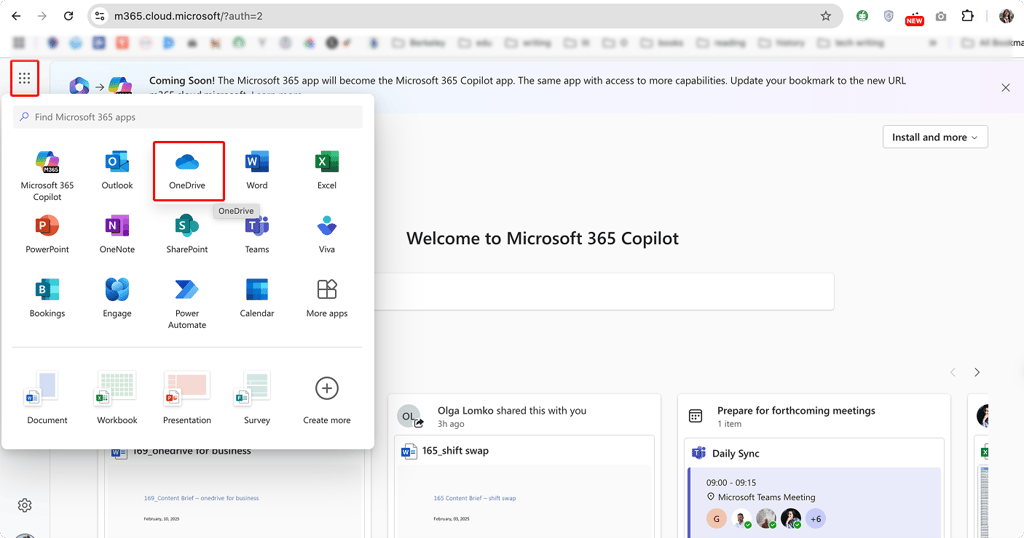
Task: Launch Power Automate app
Action: pyautogui.click(x=187, y=303)
